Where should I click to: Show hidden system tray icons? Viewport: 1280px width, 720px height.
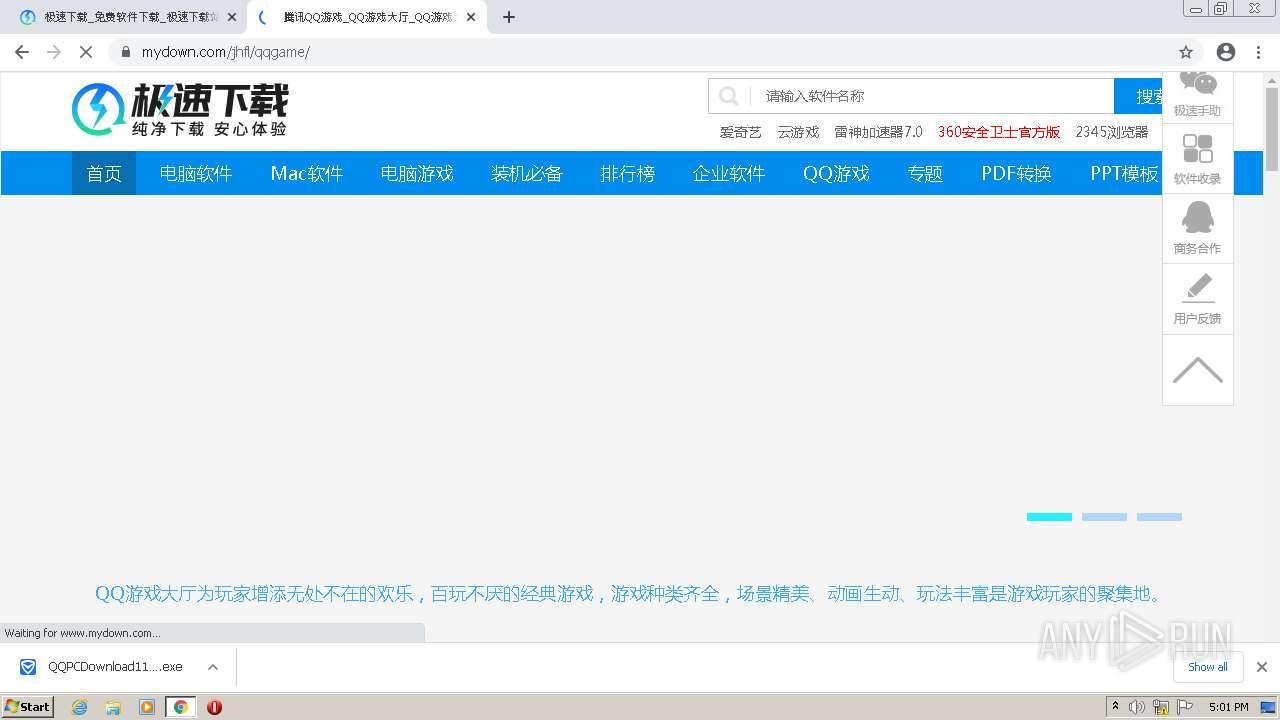coord(1115,707)
